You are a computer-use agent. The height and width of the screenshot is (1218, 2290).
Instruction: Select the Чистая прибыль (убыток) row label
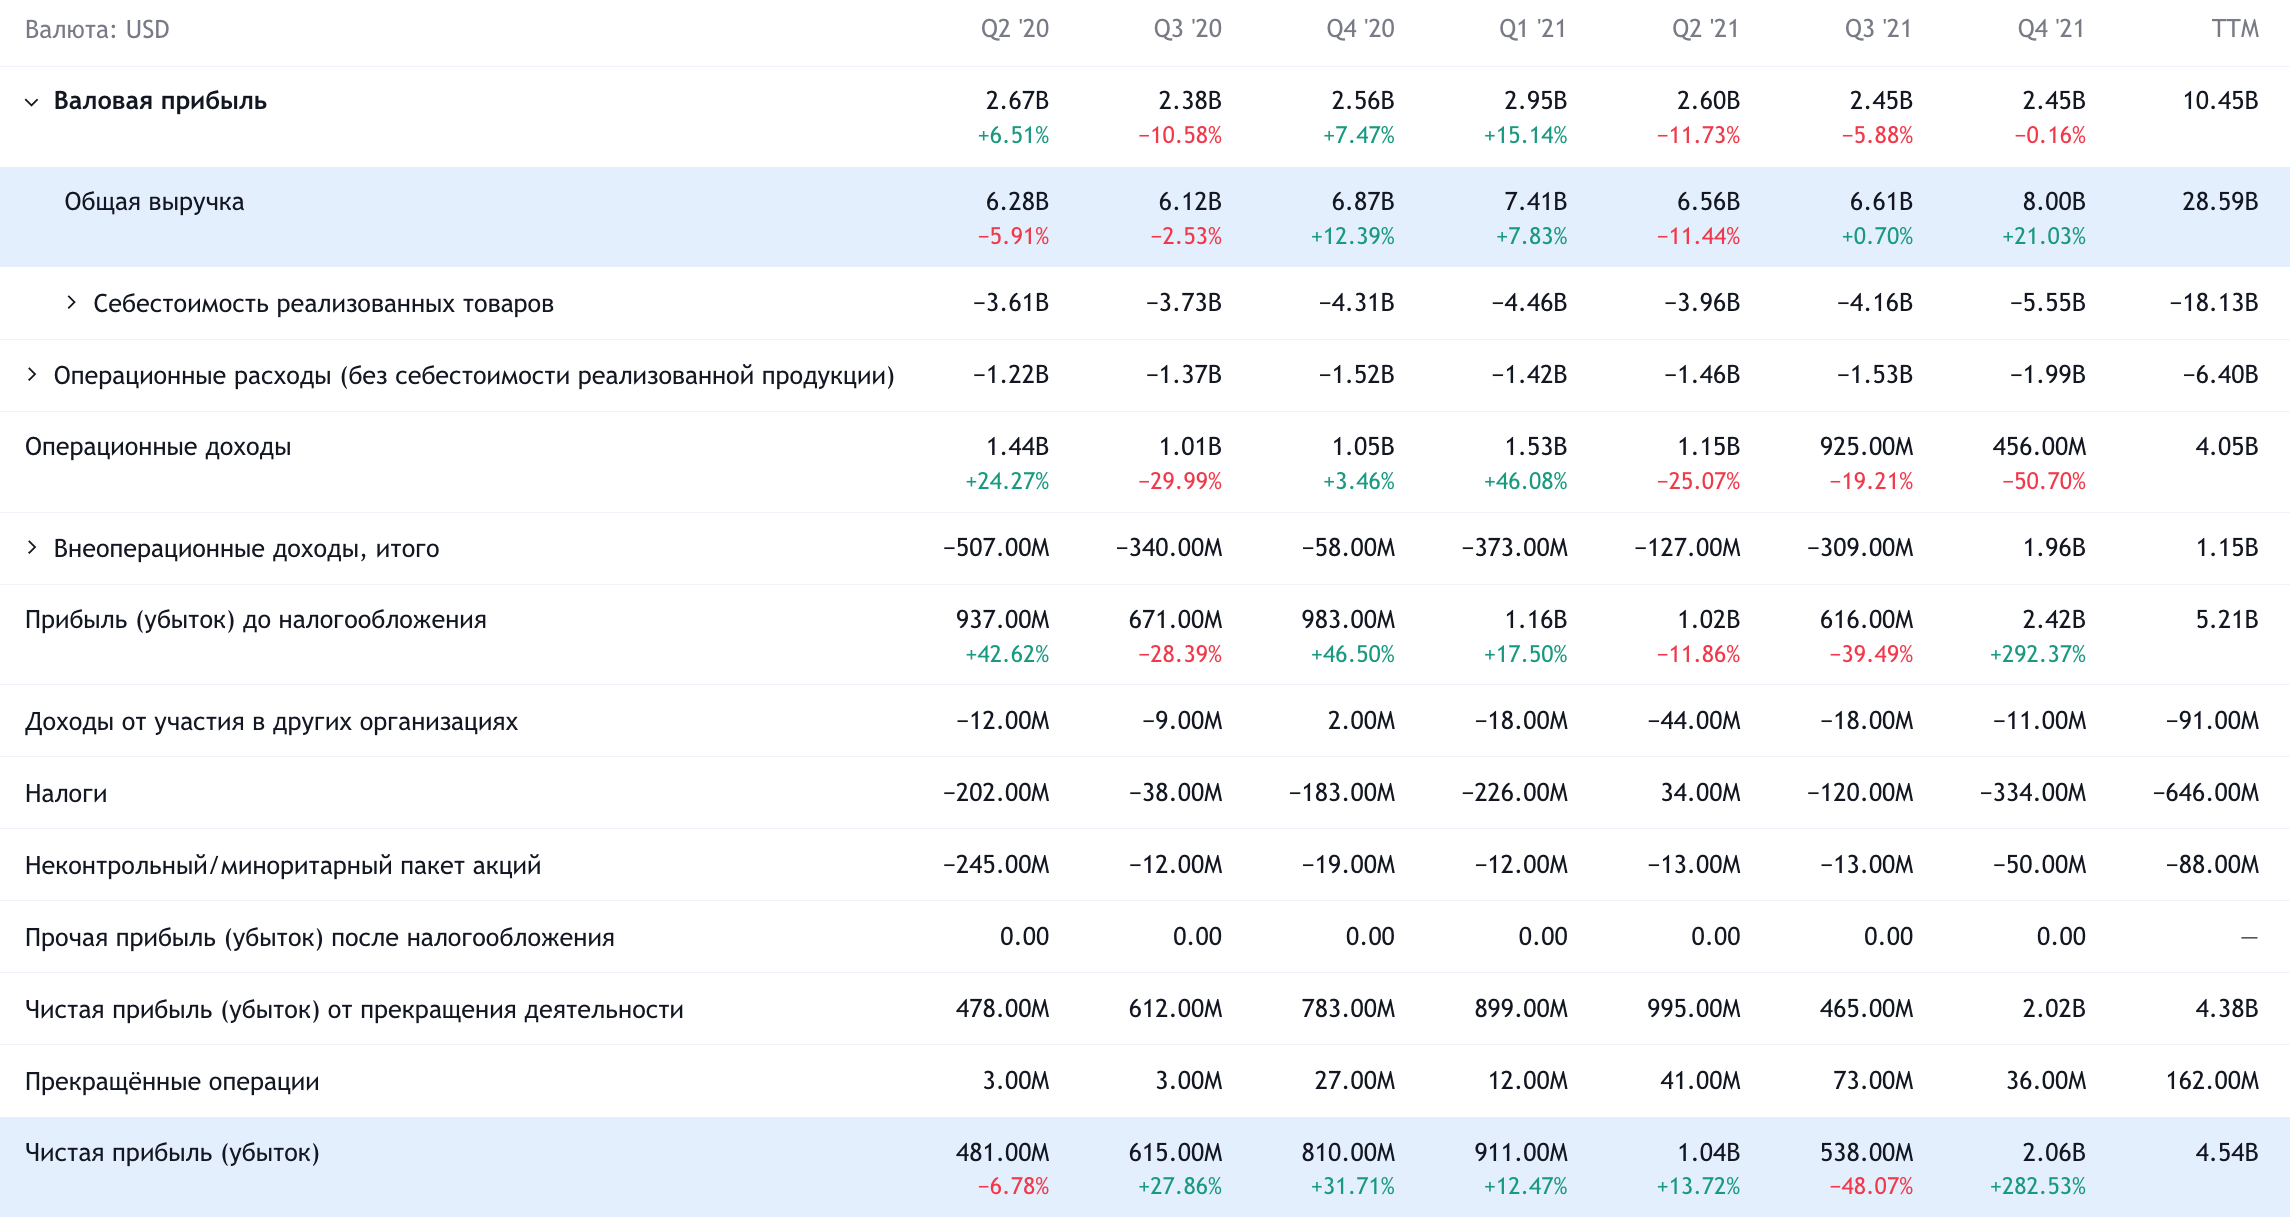(172, 1153)
